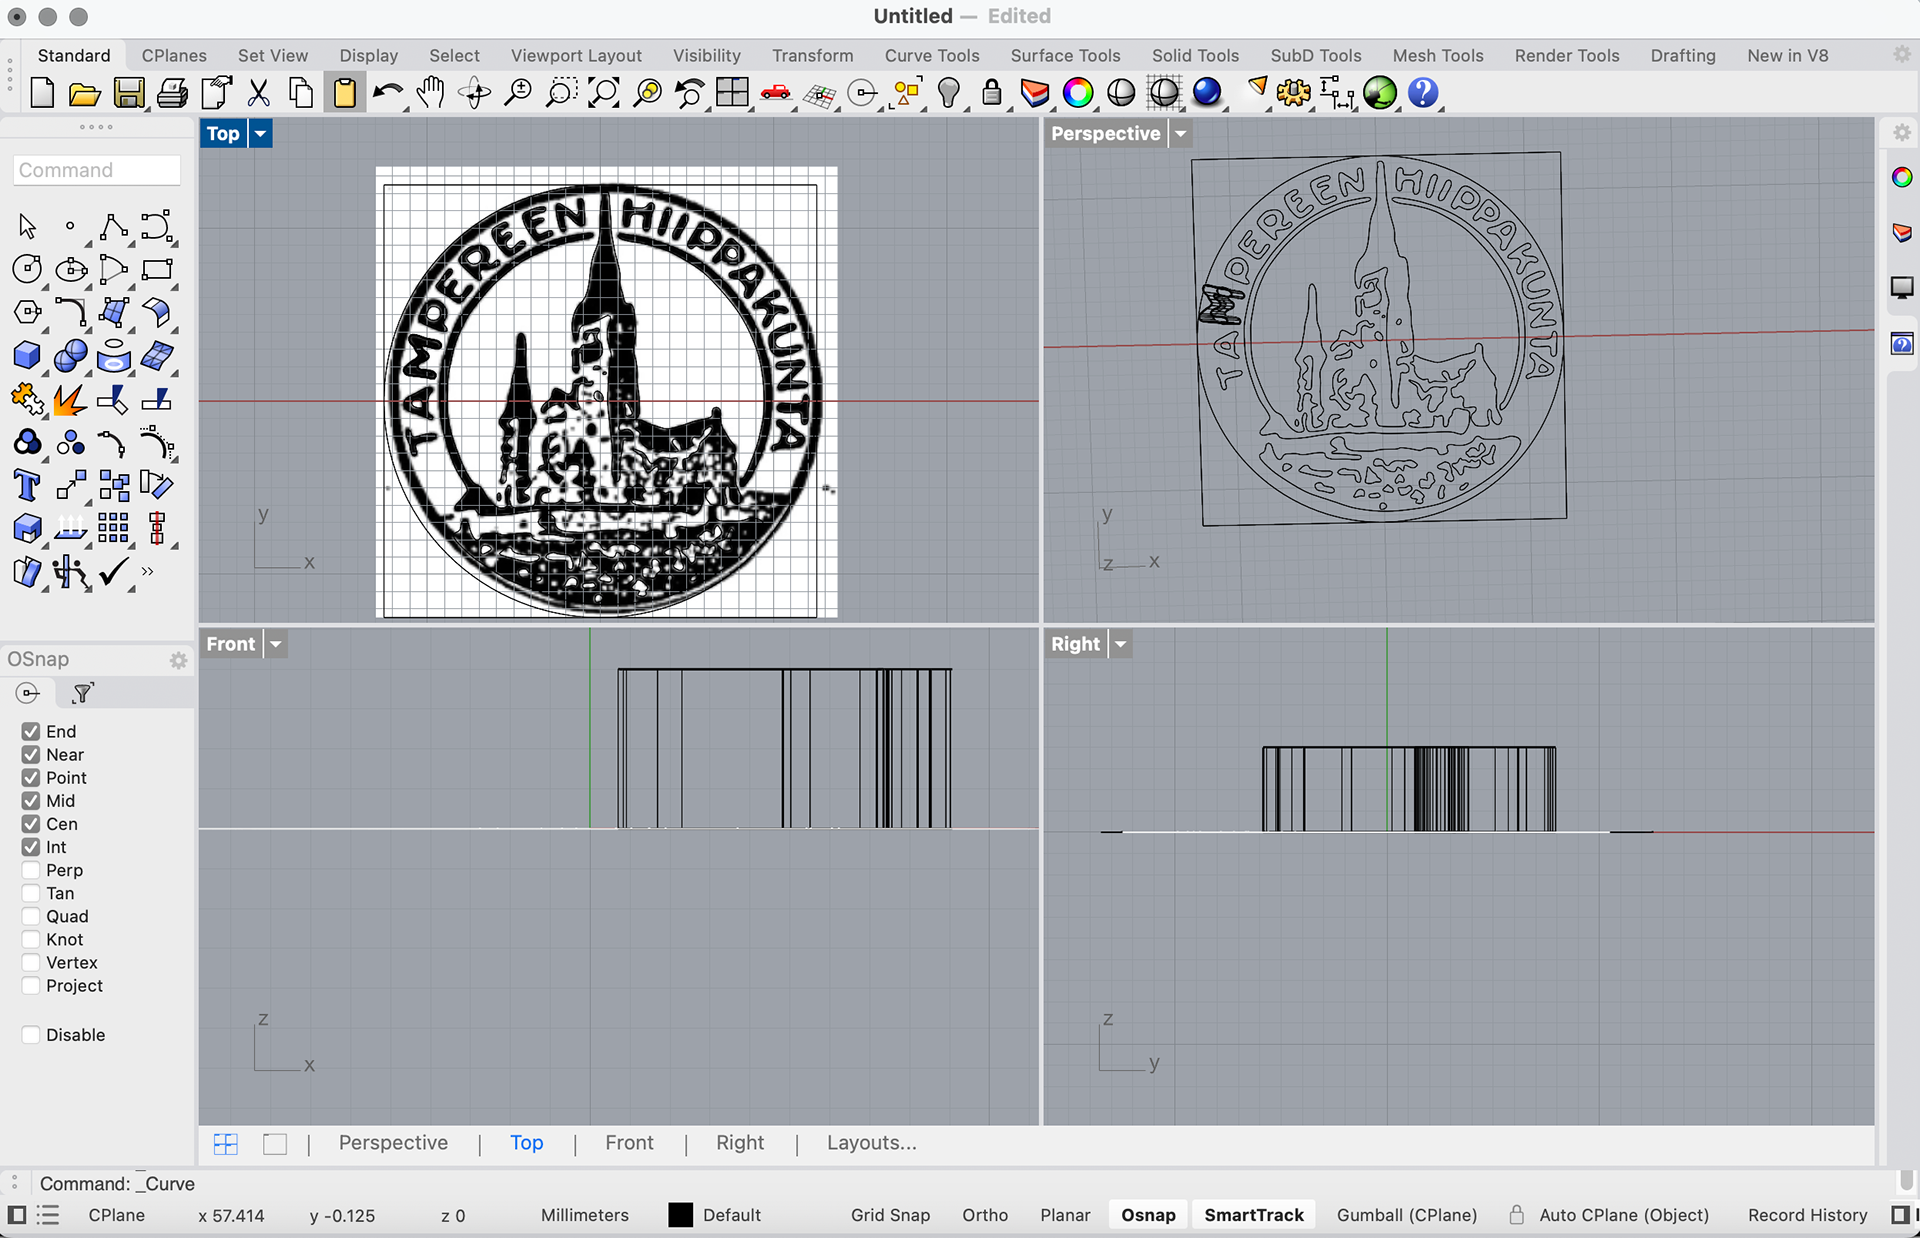Viewport: 1920px width, 1238px height.
Task: Click the four-viewport layout icon
Action: (x=732, y=93)
